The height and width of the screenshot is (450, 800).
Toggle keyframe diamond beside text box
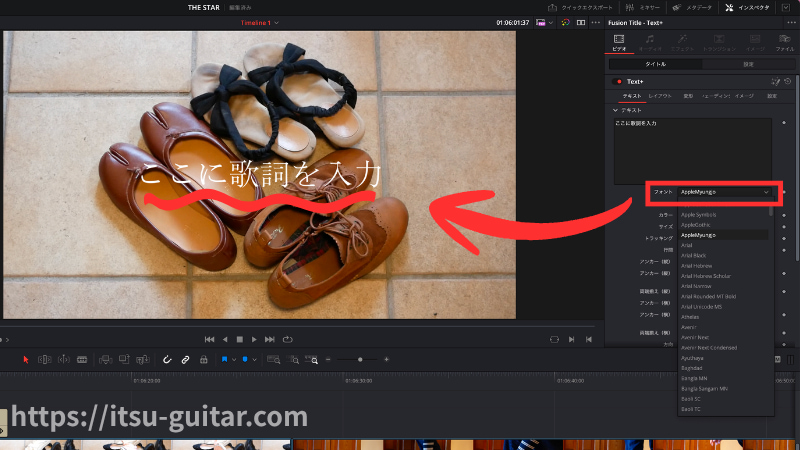[784, 123]
